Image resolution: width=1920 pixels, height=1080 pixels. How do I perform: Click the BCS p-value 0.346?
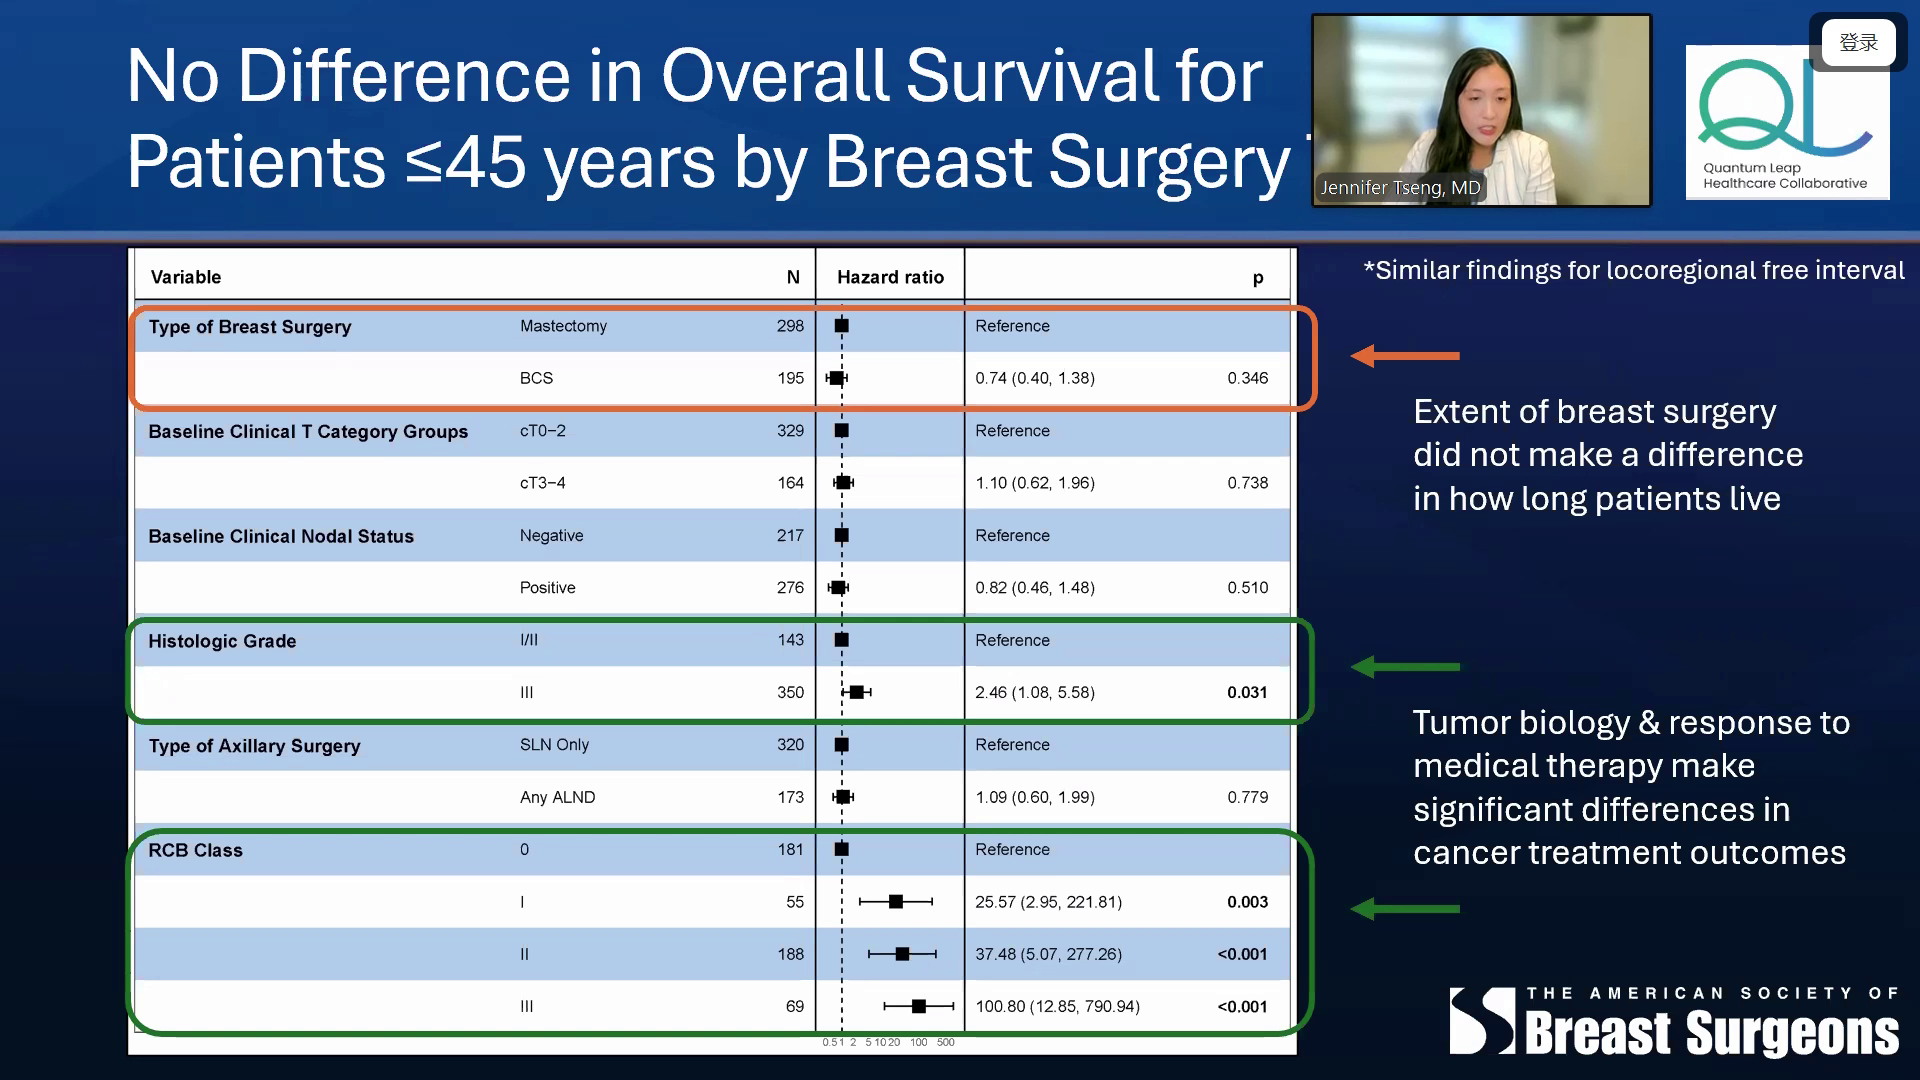pos(1247,378)
